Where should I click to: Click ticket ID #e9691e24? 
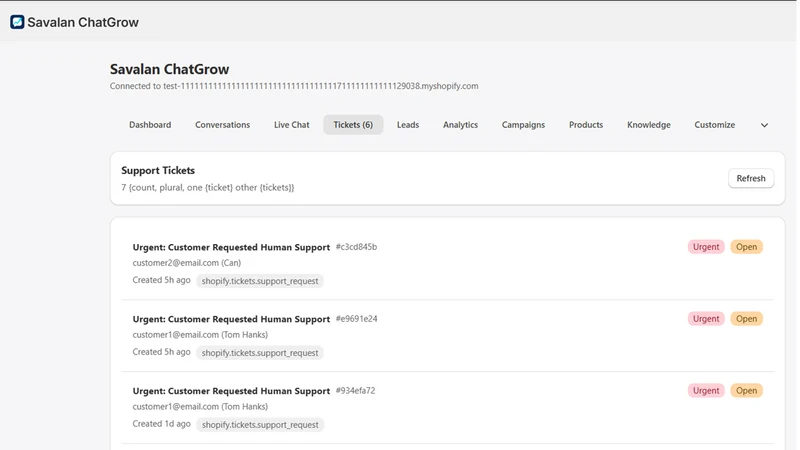tap(356, 319)
